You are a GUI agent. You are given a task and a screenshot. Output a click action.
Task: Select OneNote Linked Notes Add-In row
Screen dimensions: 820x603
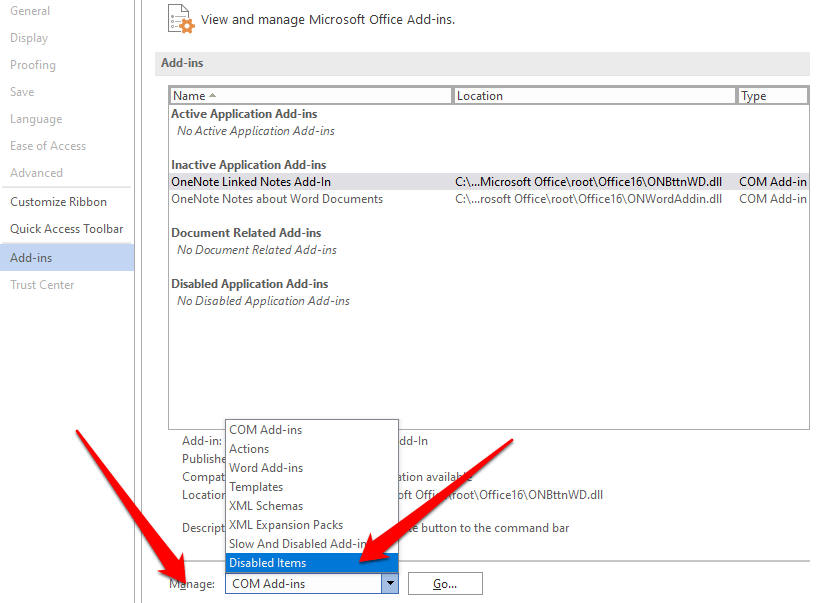[251, 182]
